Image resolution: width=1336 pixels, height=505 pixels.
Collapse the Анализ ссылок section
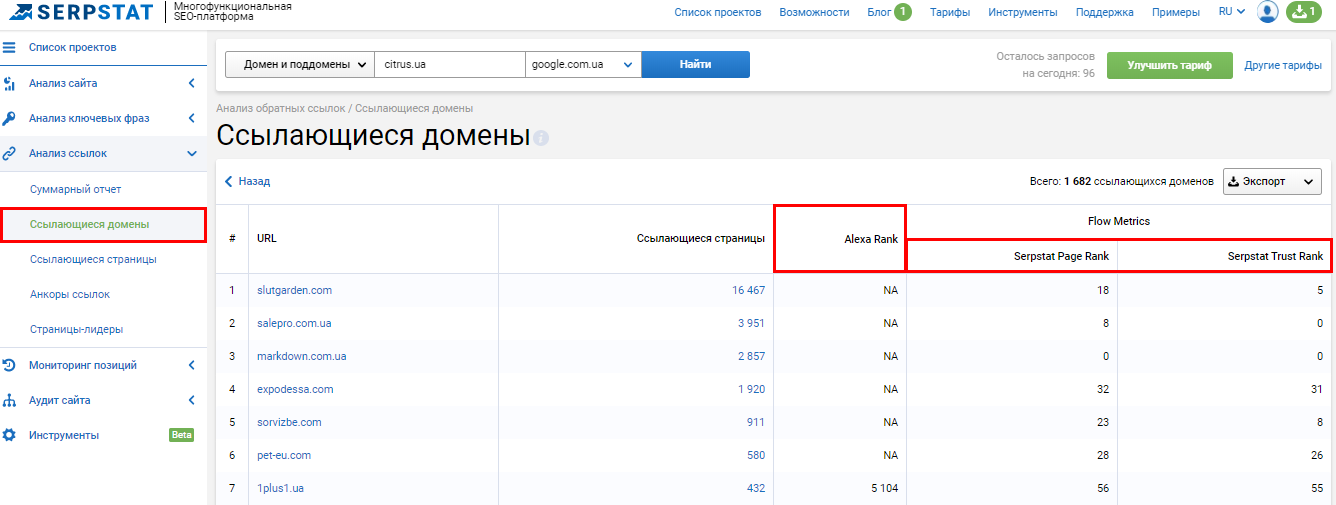click(x=191, y=153)
